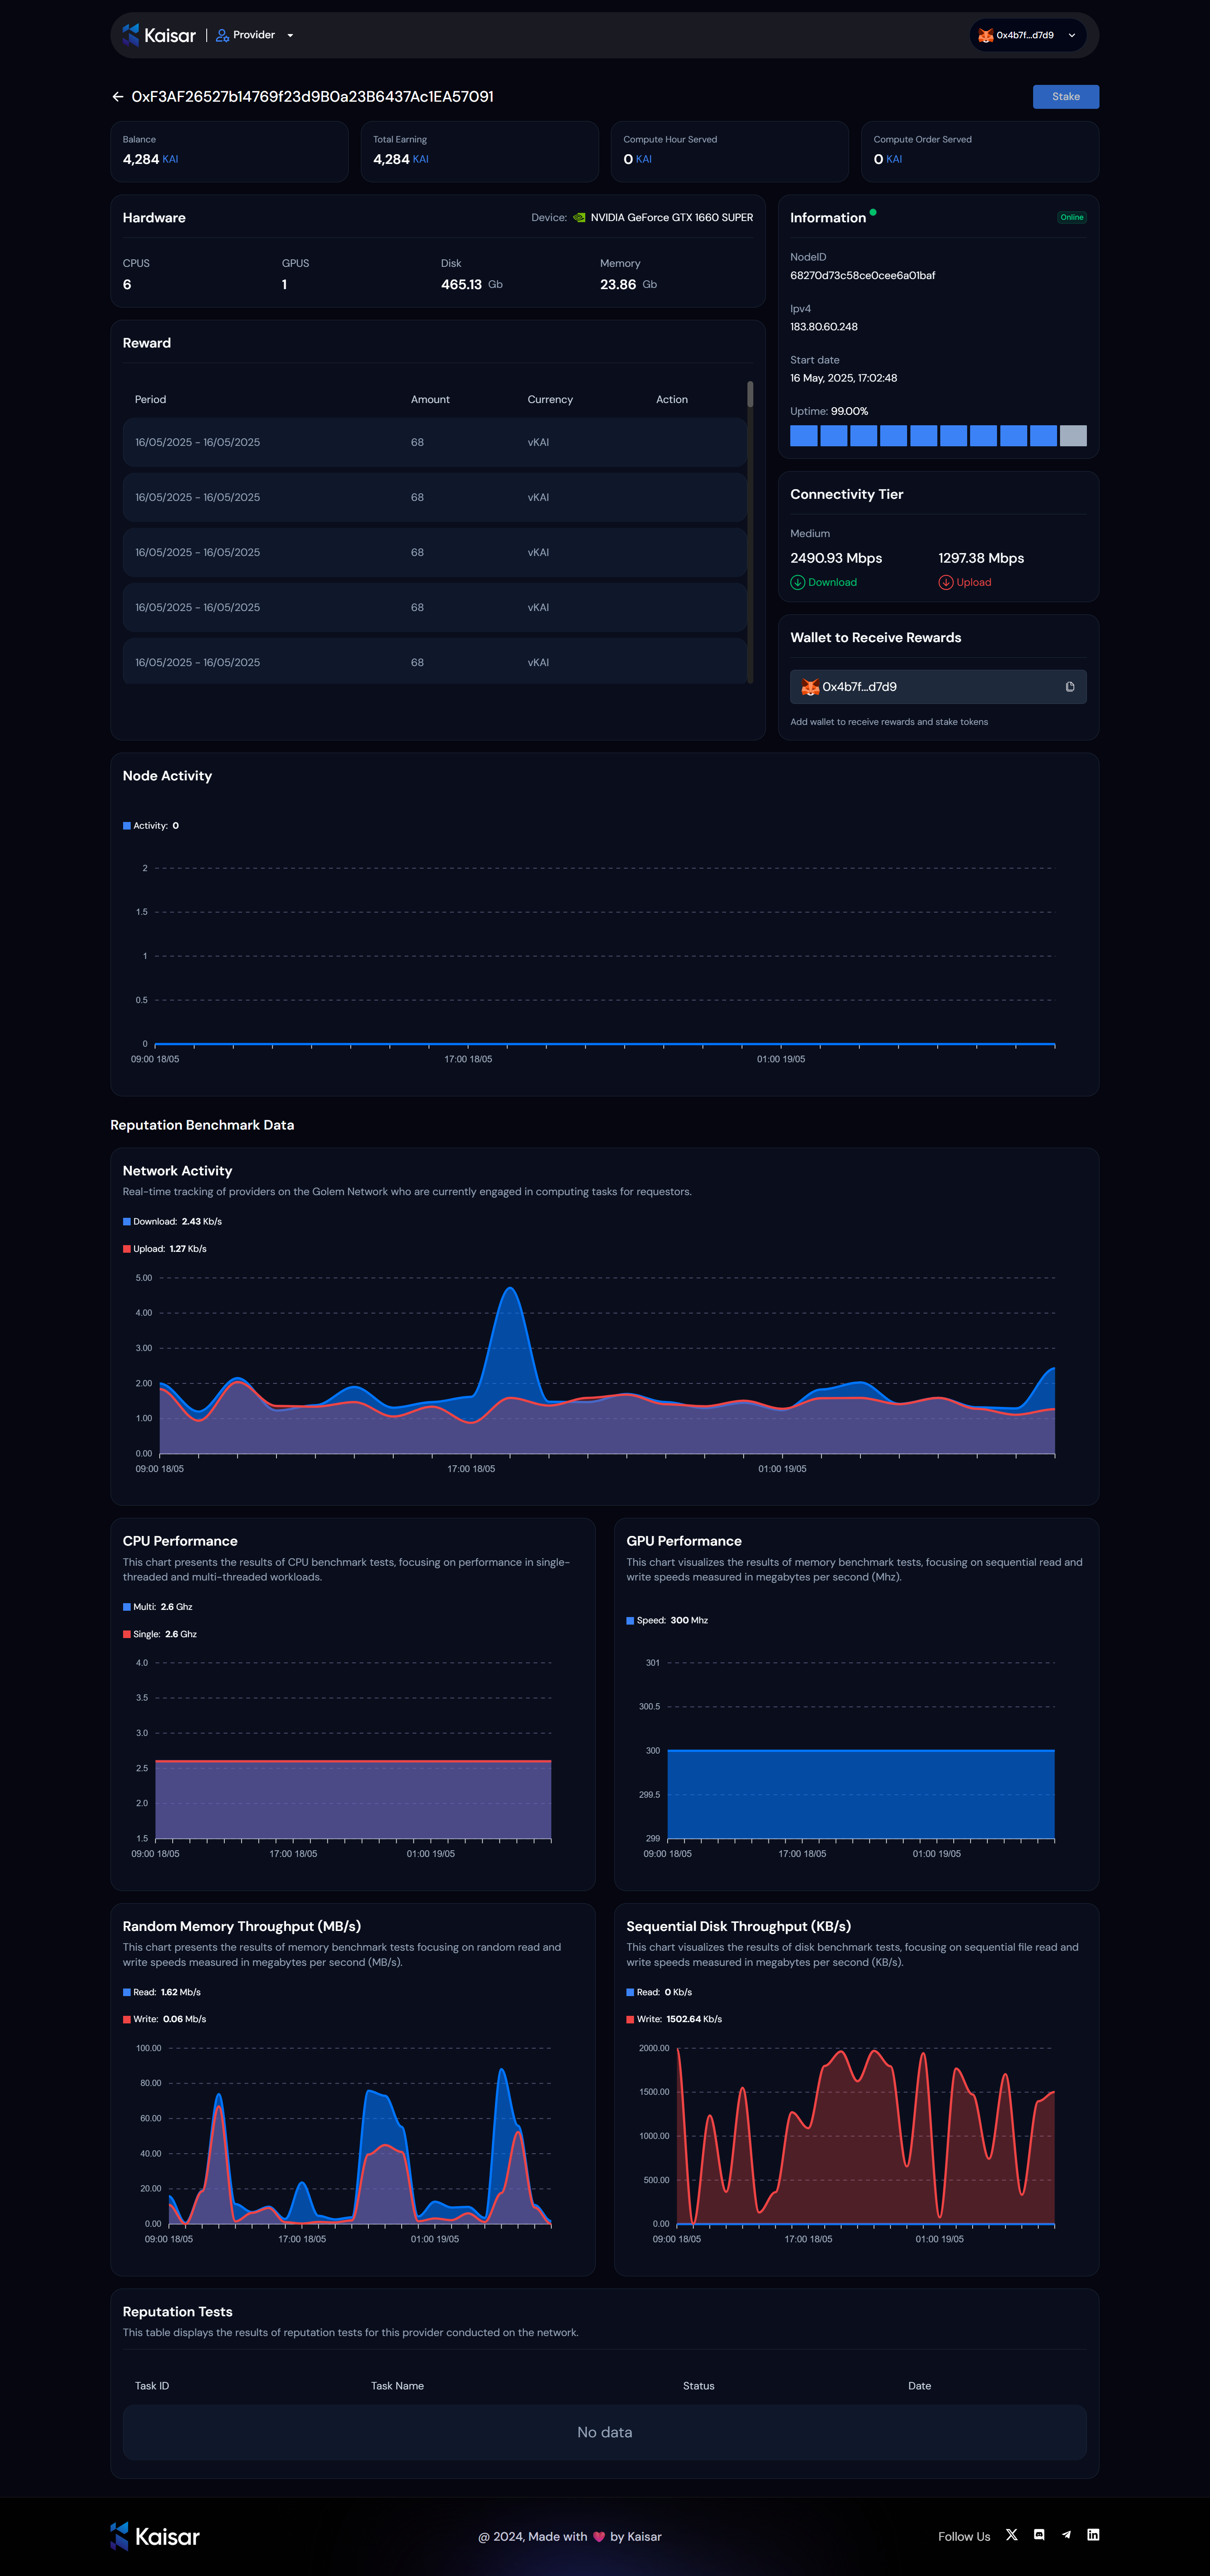
Task: Click the Period column header in Reward table
Action: [x=150, y=399]
